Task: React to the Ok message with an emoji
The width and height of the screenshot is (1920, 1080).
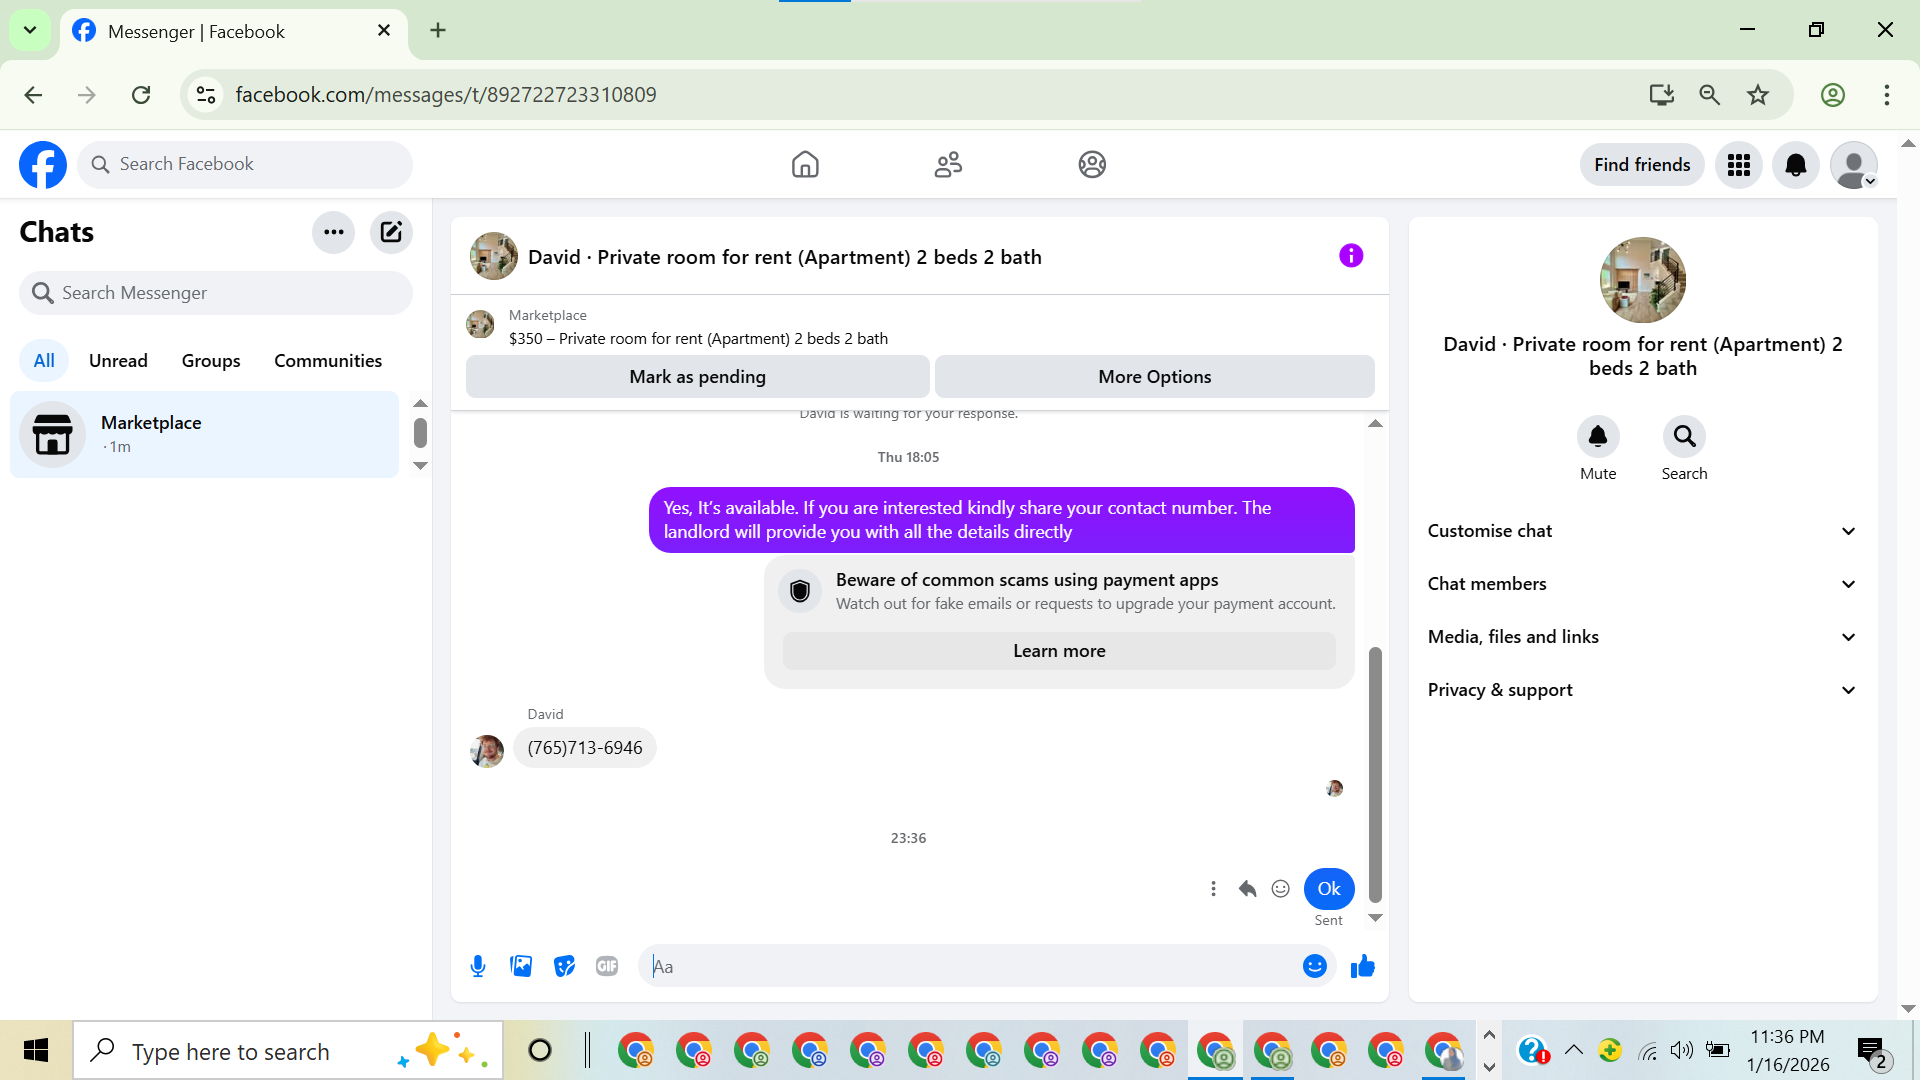Action: coord(1280,889)
